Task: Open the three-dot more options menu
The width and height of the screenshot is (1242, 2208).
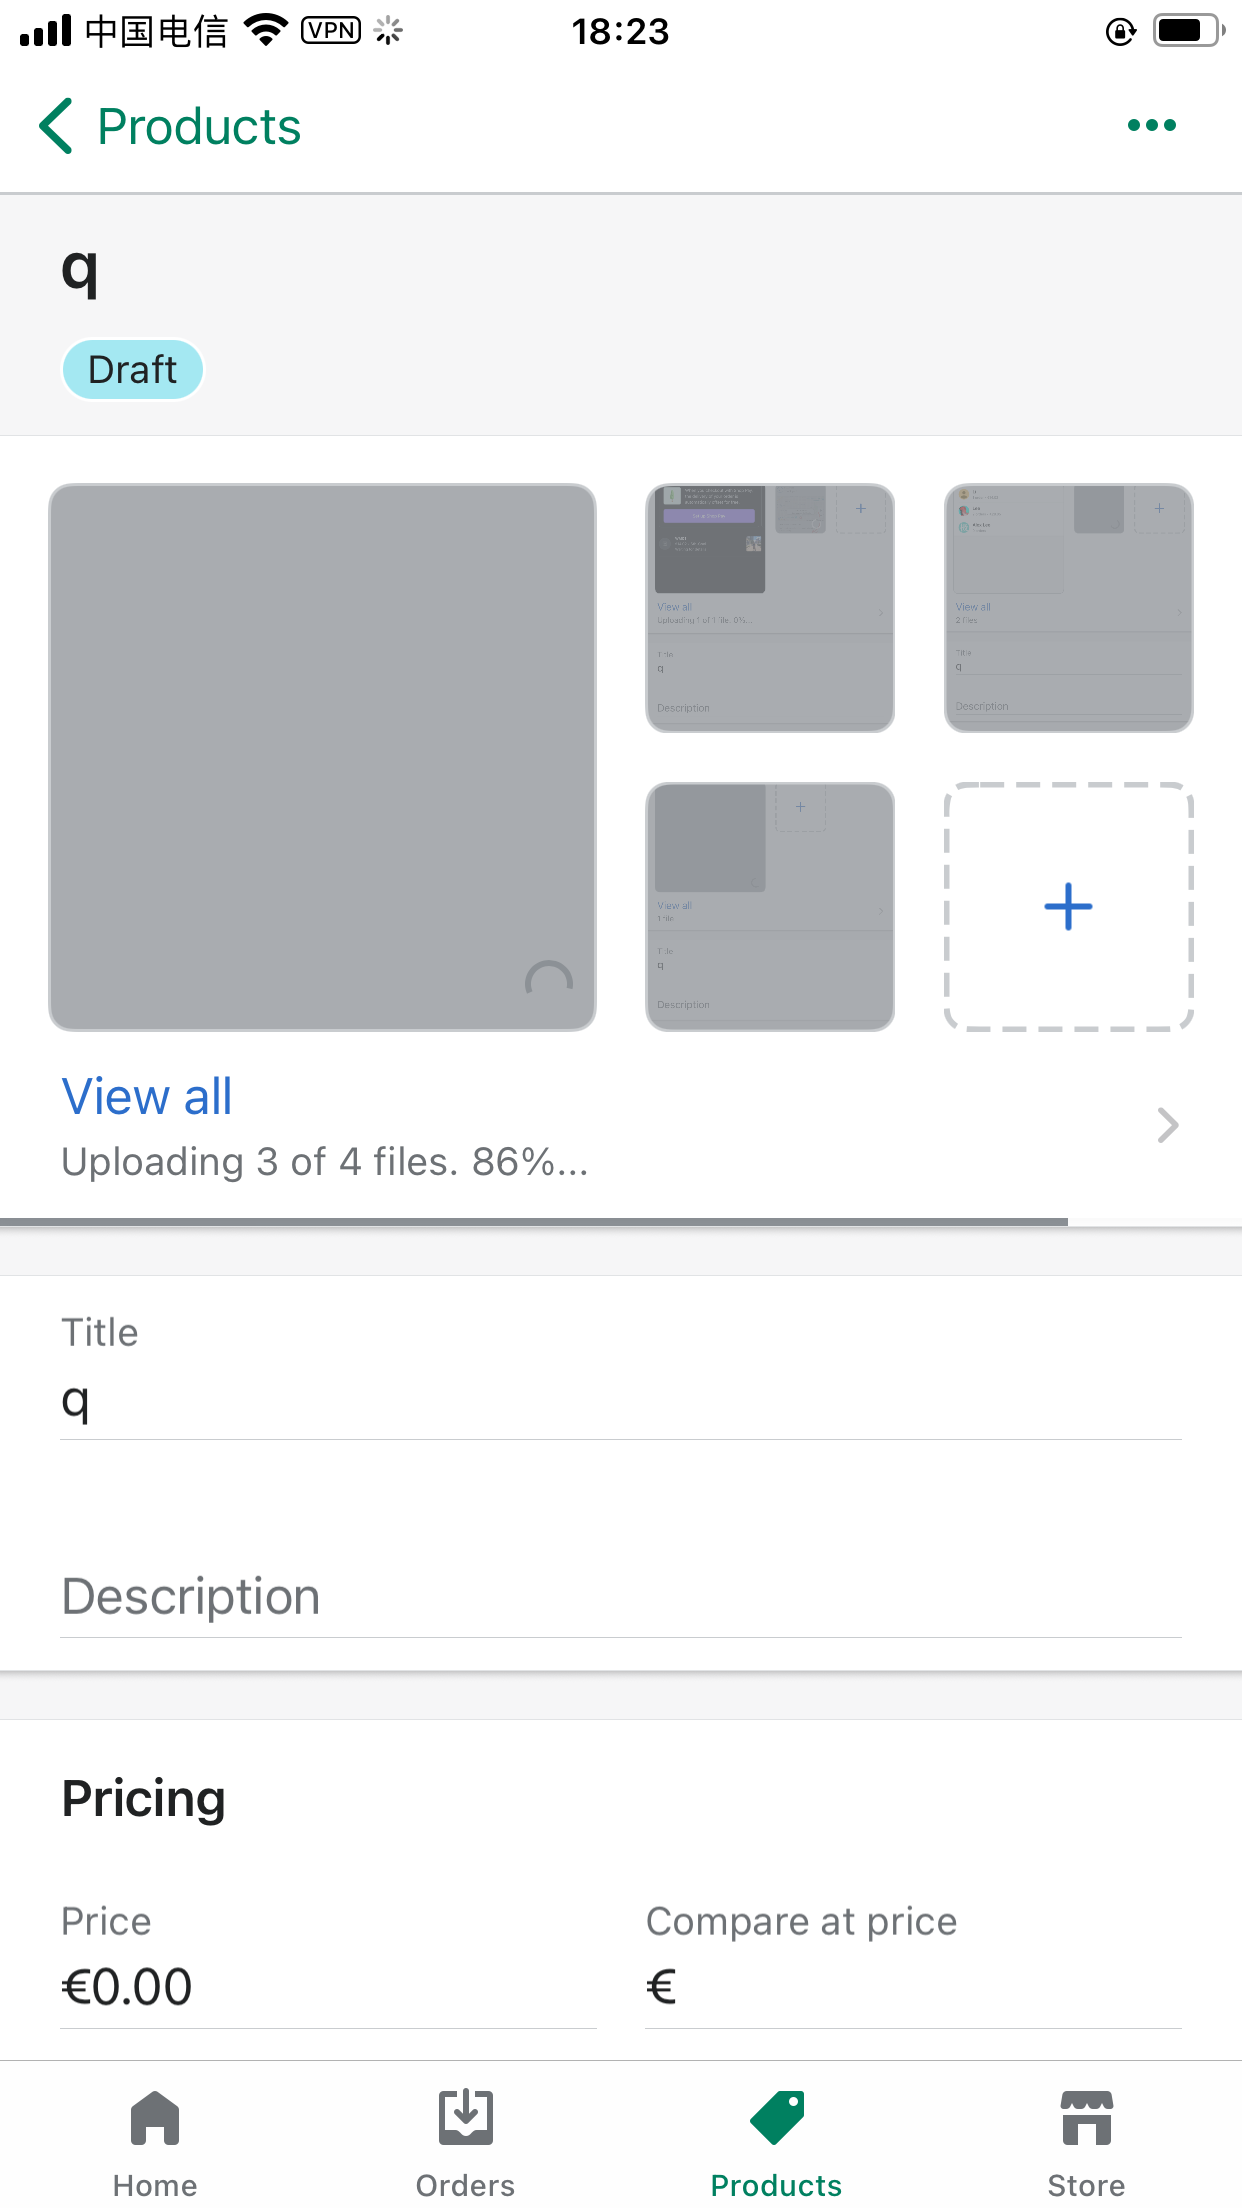Action: (1151, 125)
